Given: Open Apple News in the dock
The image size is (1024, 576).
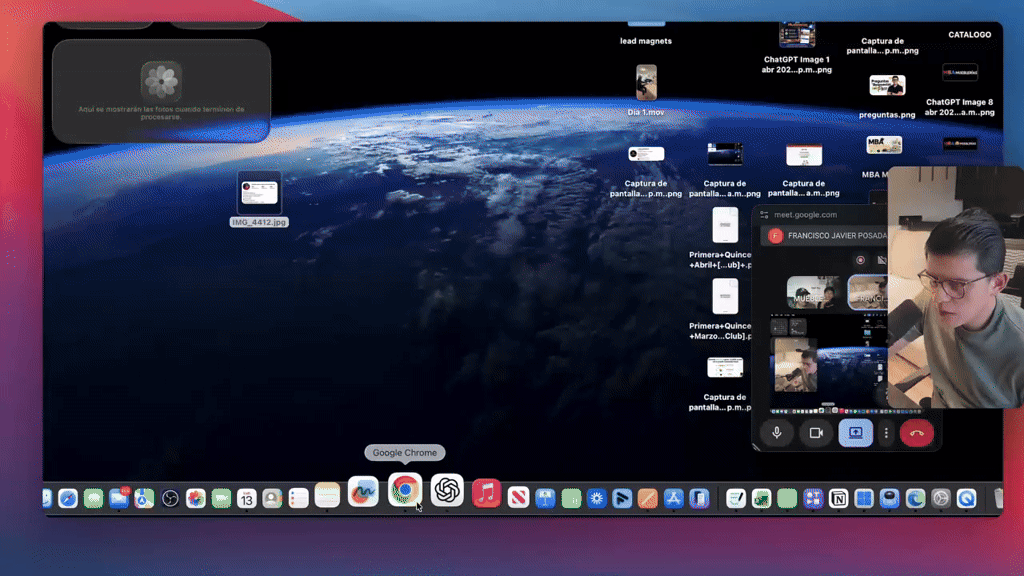Looking at the screenshot, I should pyautogui.click(x=519, y=498).
